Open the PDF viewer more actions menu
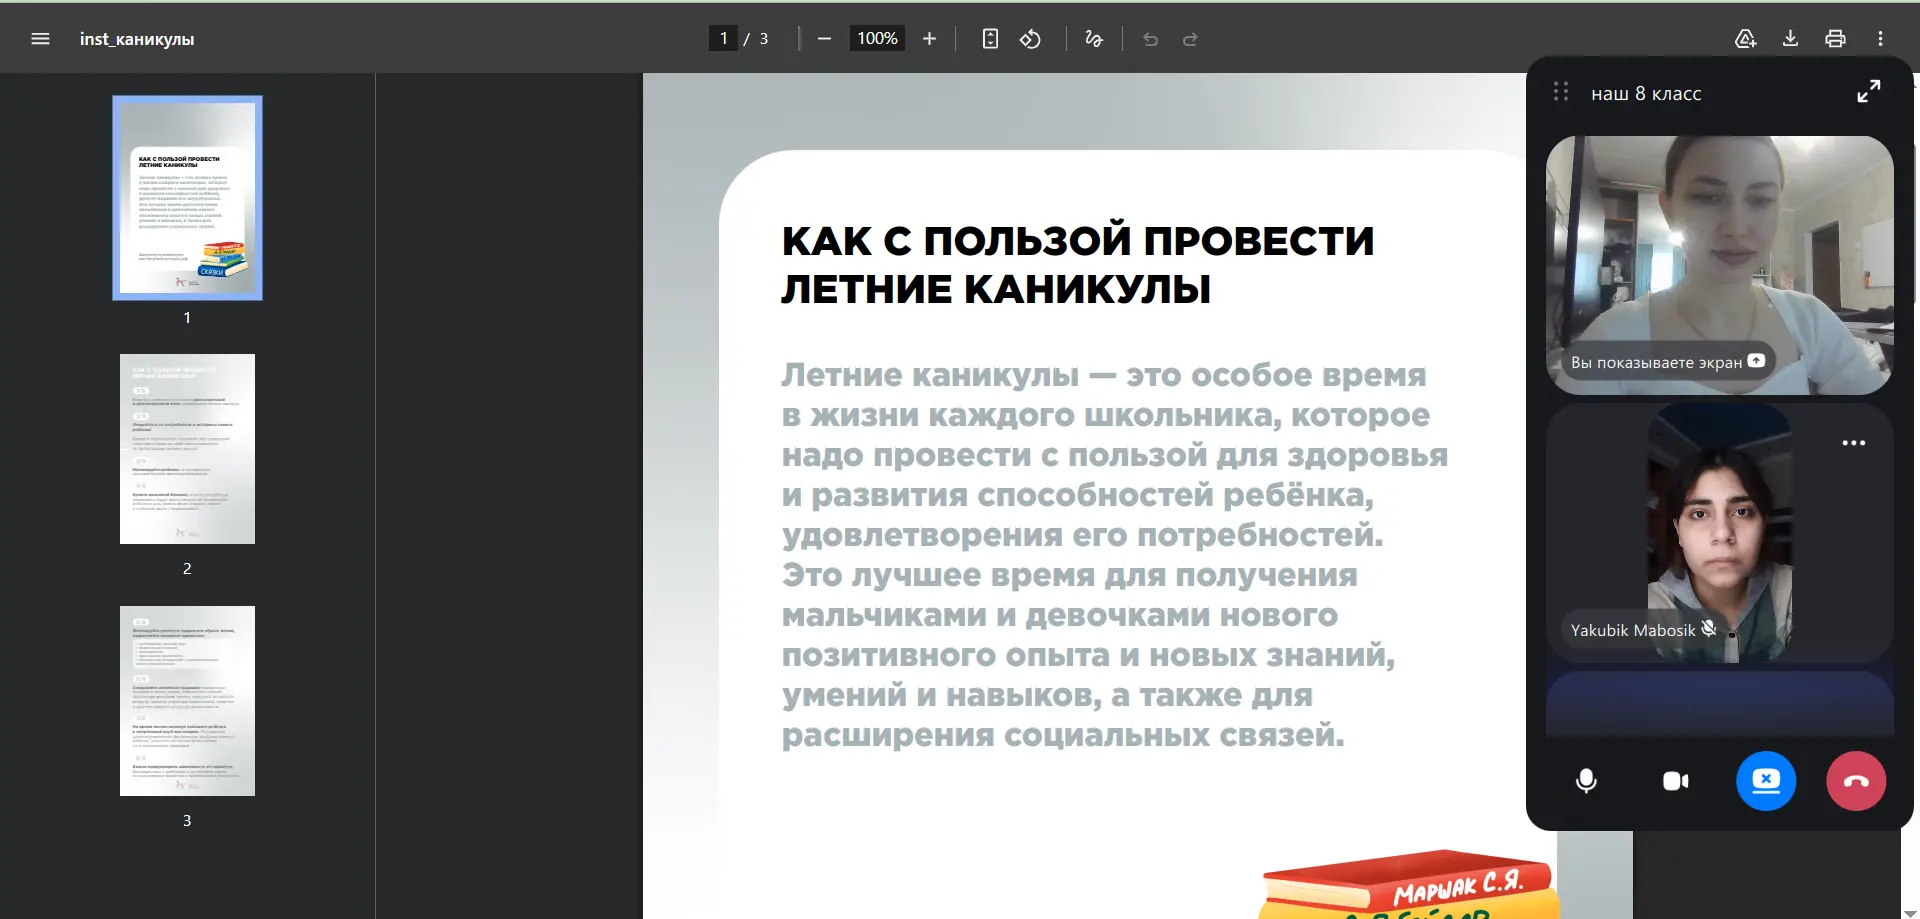The width and height of the screenshot is (1920, 919). (x=1880, y=39)
